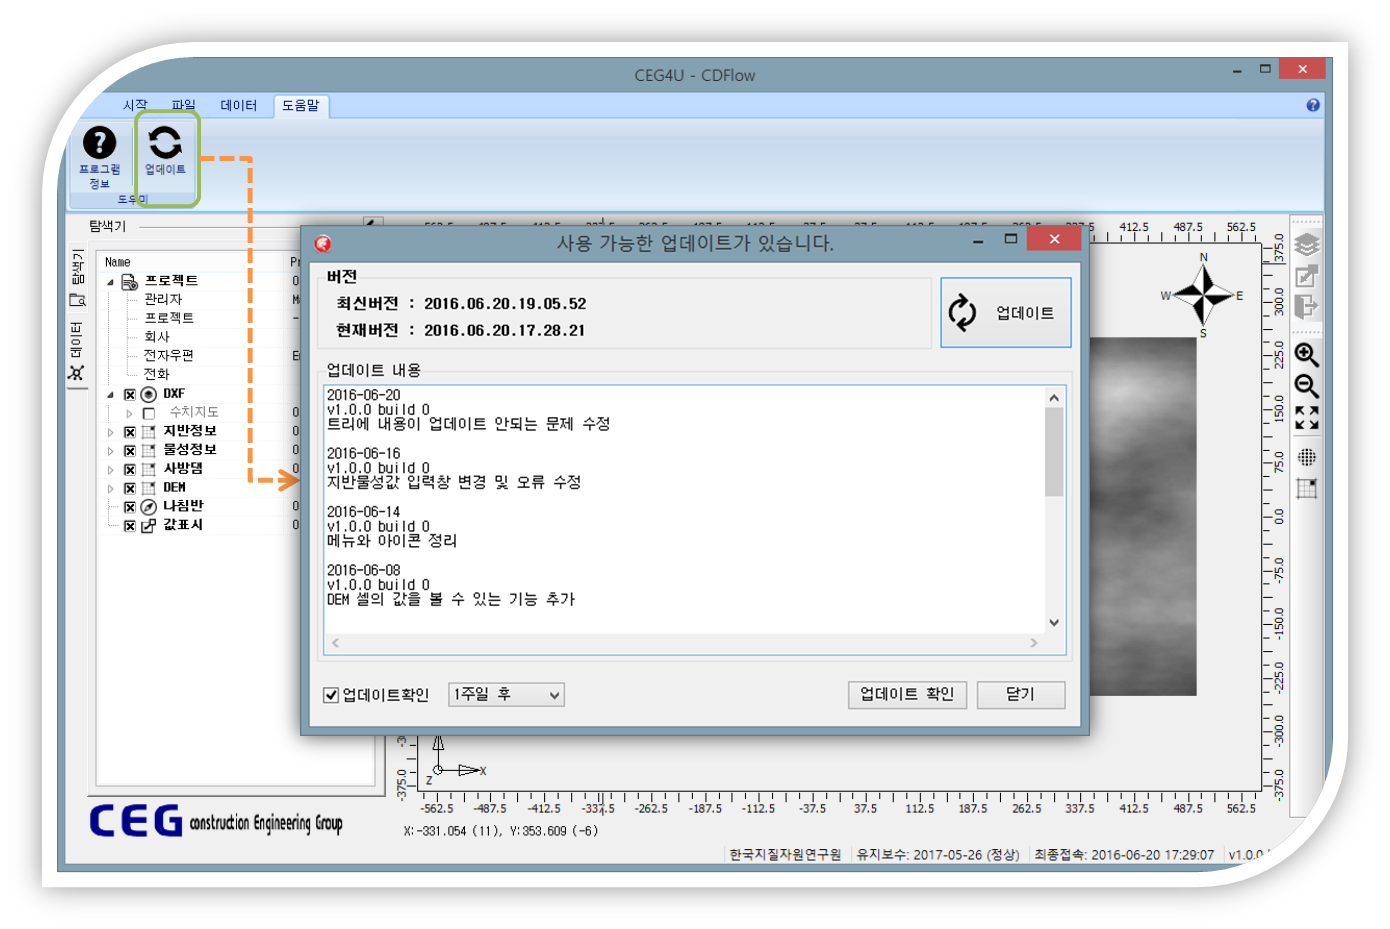Click the 프로젝트 document icon in tree
Viewport: 1390px width, 929px height.
[x=129, y=282]
